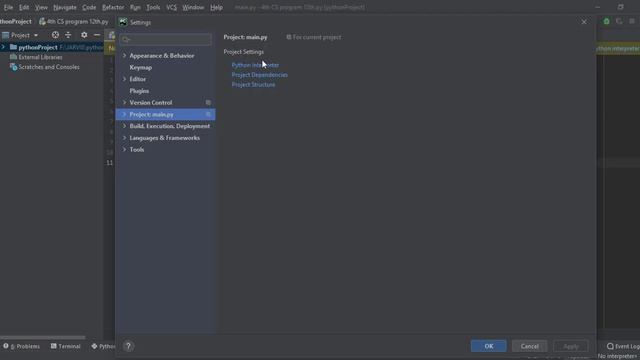Open the Tools menu in menu bar
The image size is (640, 360).
coord(153,7)
